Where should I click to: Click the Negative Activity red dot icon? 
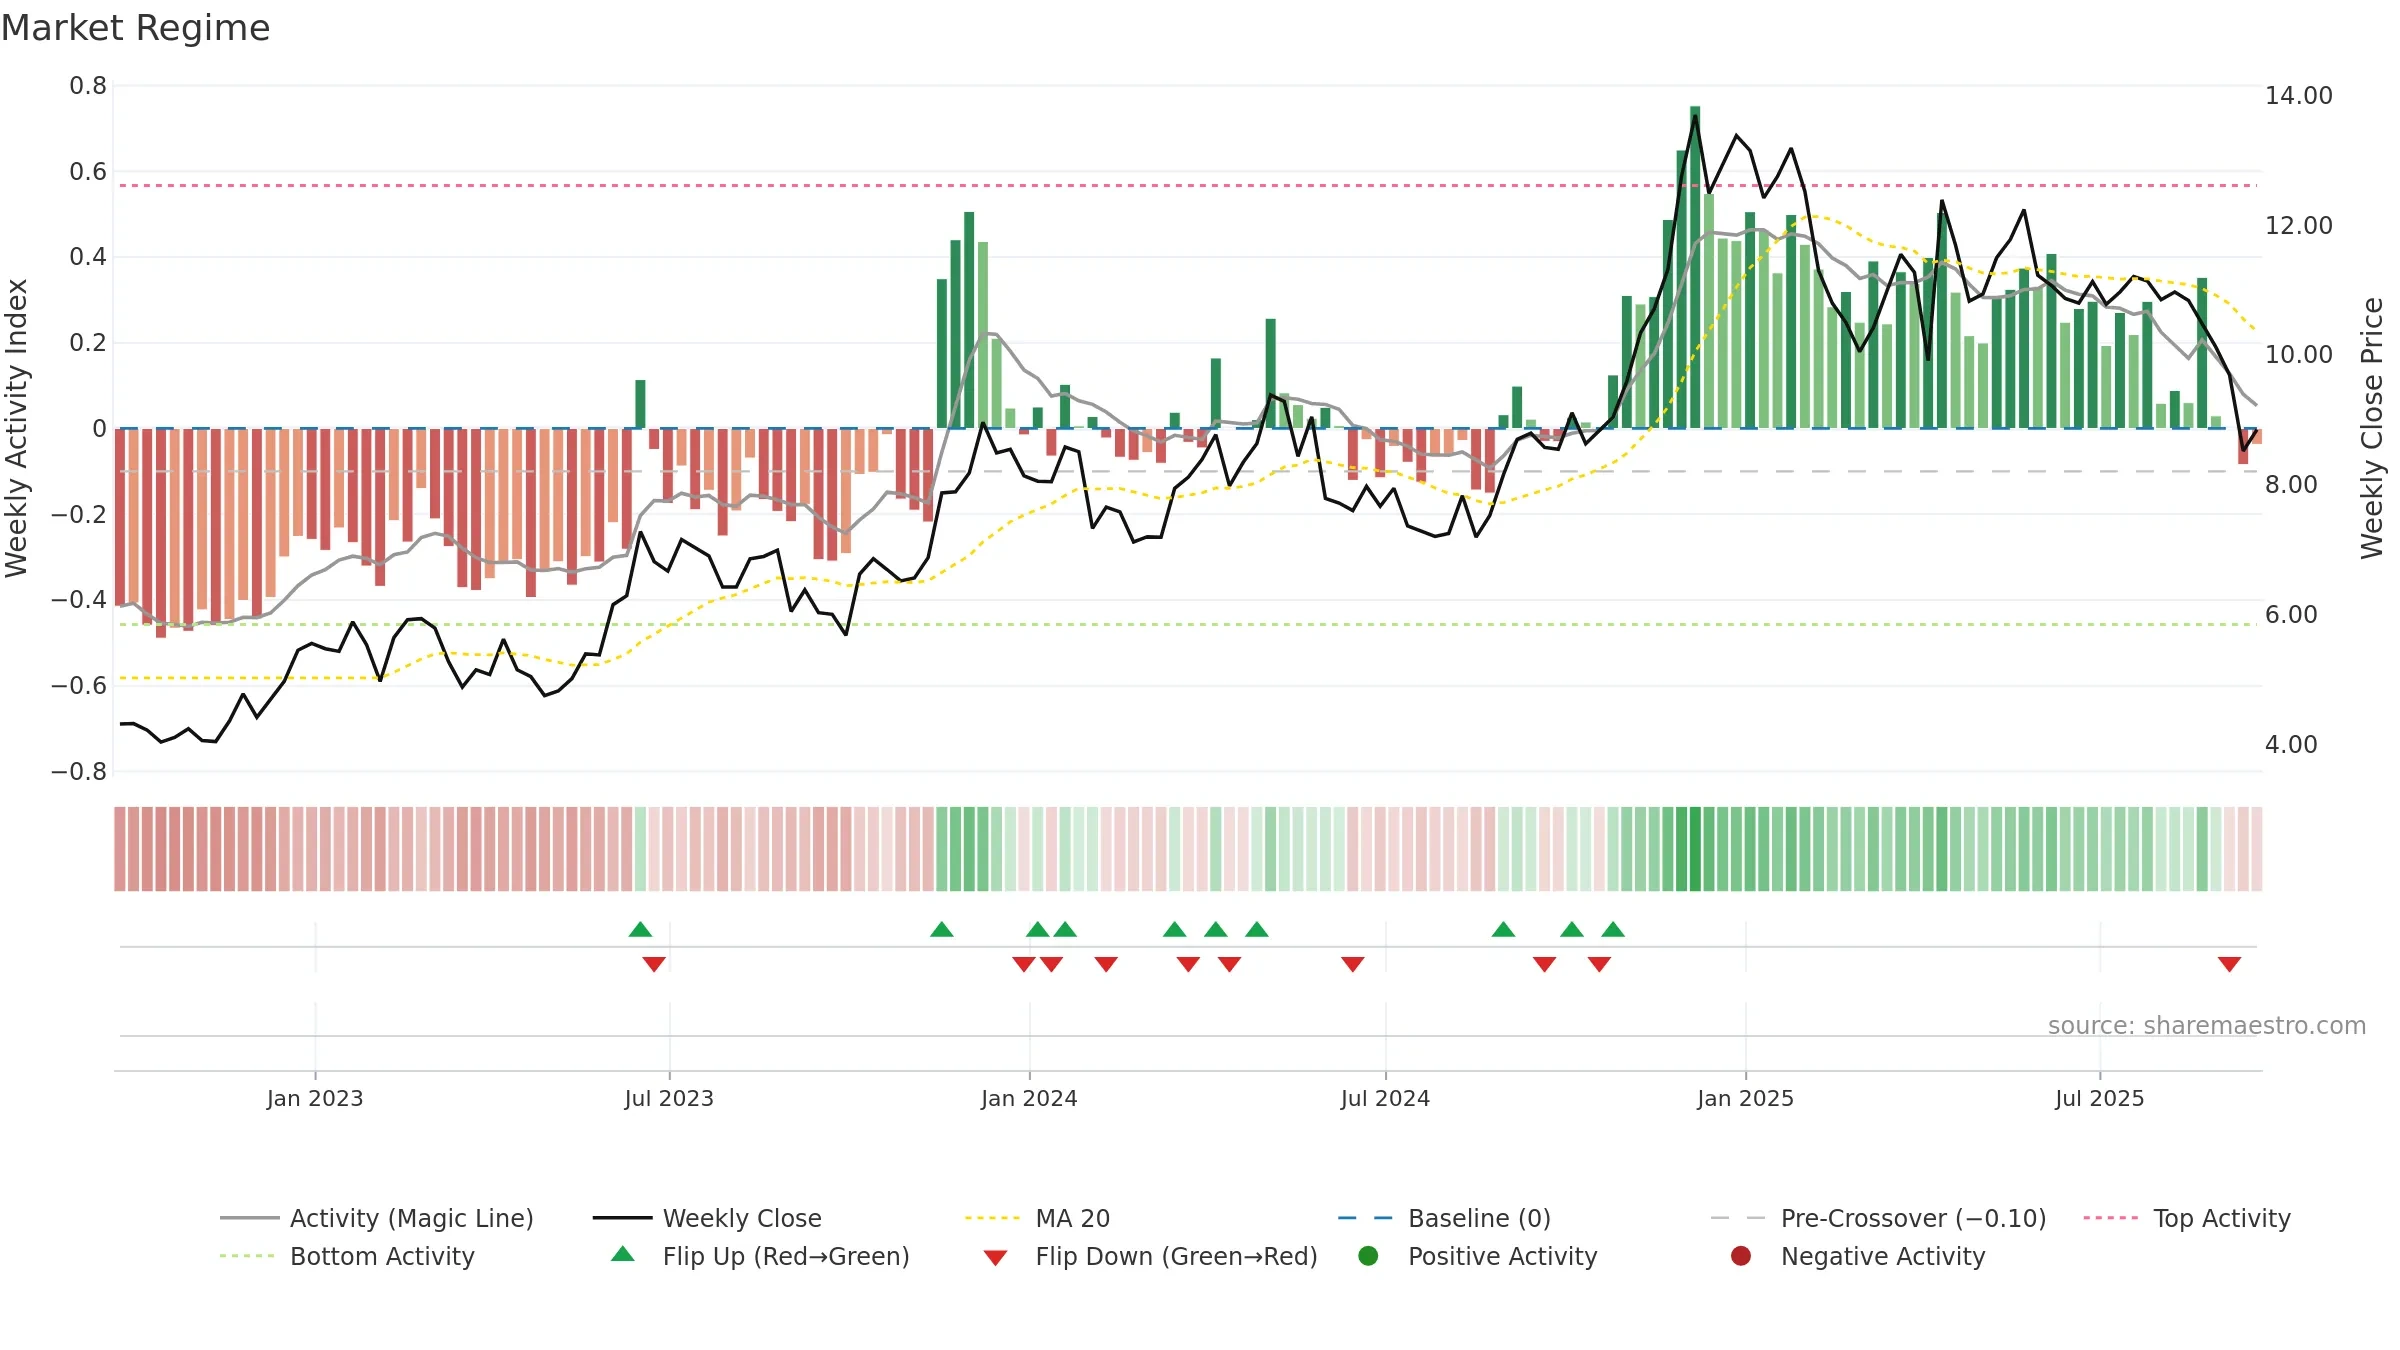point(1741,1255)
